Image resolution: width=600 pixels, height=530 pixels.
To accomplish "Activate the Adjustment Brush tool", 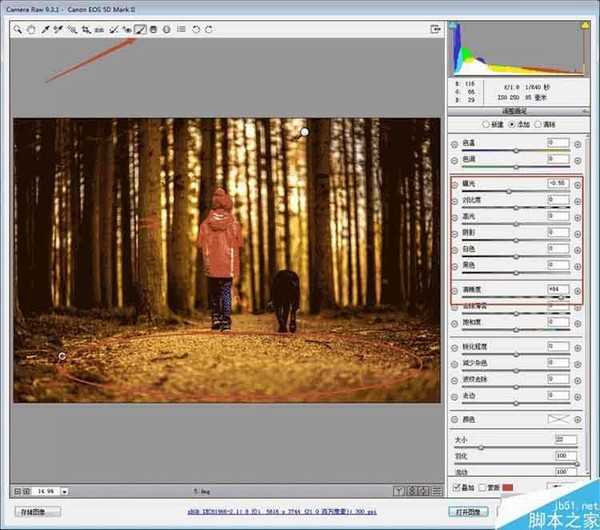I will [x=141, y=30].
